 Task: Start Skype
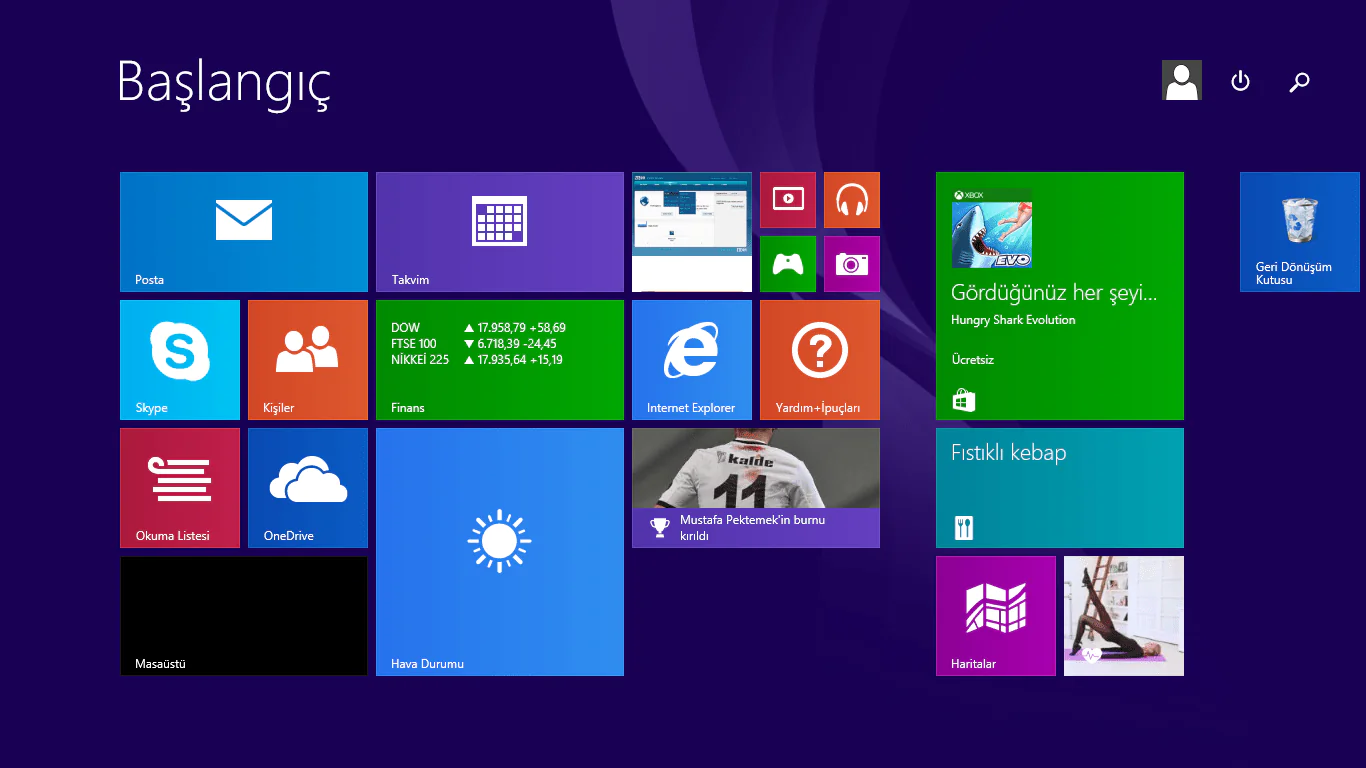coord(179,359)
